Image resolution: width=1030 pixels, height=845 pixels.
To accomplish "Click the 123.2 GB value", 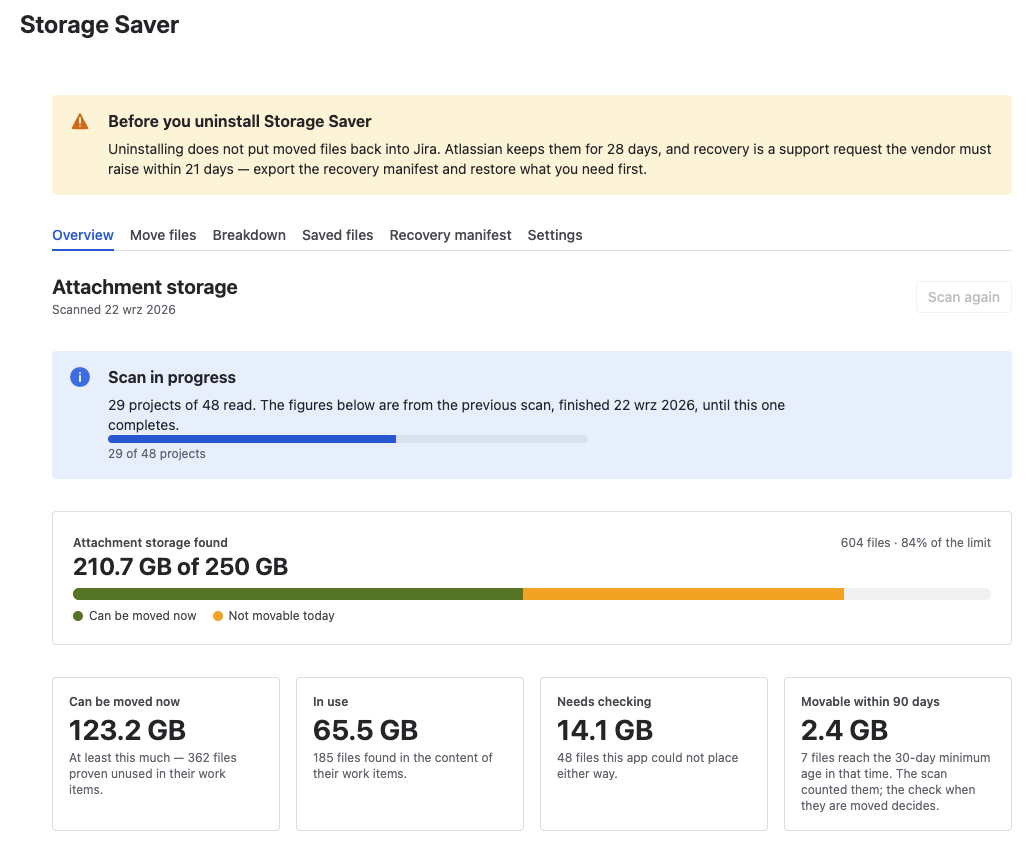I will 127,730.
